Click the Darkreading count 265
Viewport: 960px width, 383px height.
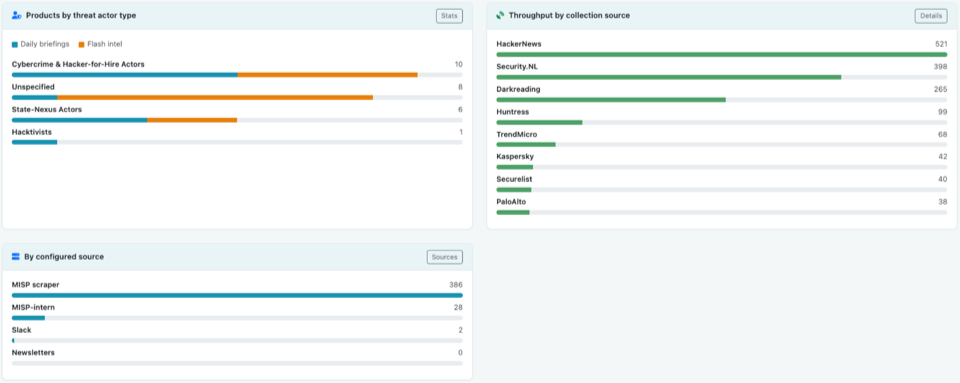tap(940, 89)
